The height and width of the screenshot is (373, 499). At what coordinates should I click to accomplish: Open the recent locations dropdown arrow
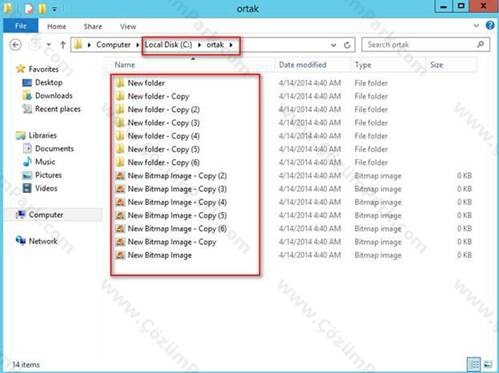click(49, 45)
